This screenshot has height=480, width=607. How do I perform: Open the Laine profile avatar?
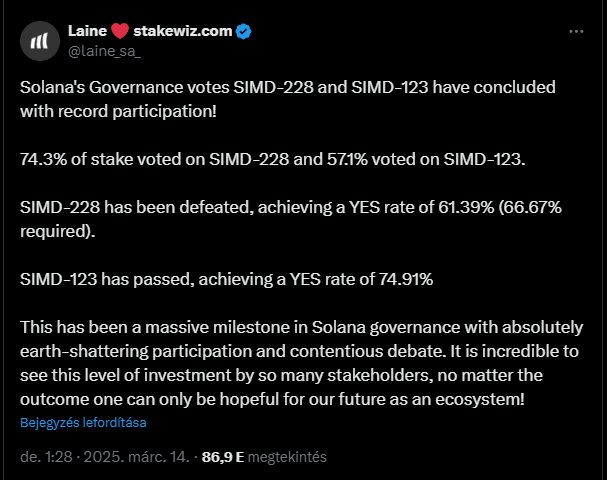[40, 41]
